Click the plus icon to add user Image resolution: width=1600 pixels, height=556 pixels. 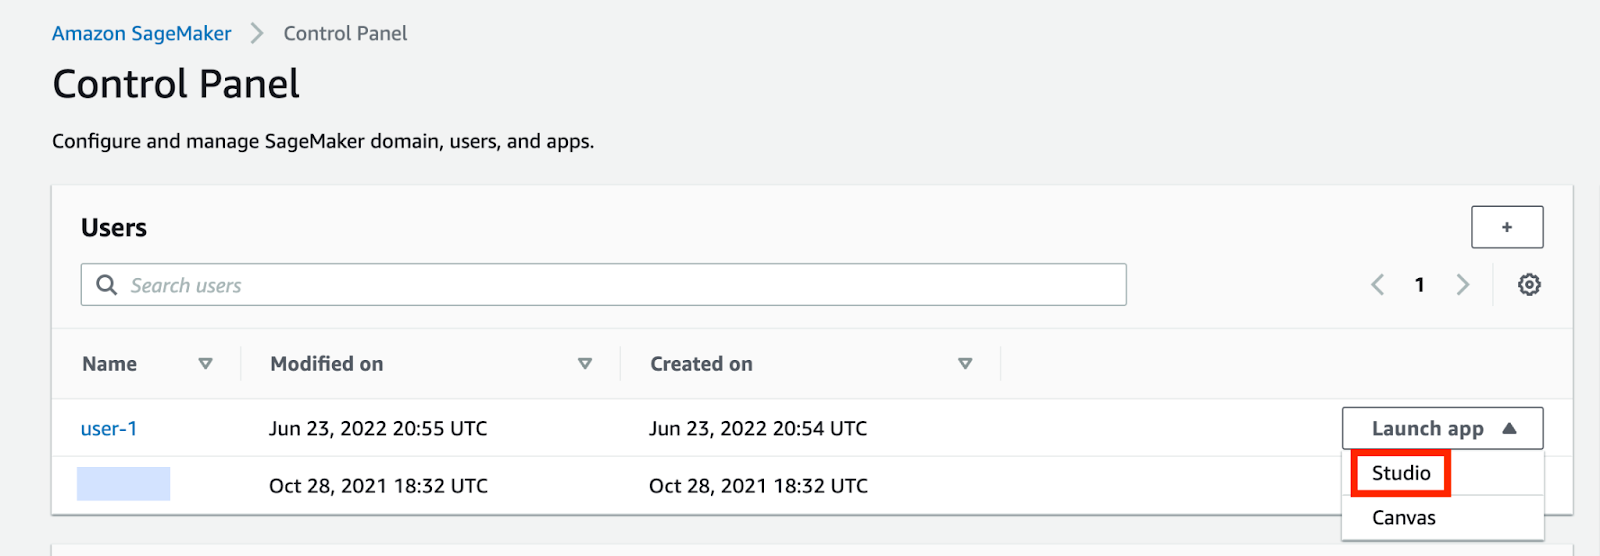(1506, 227)
